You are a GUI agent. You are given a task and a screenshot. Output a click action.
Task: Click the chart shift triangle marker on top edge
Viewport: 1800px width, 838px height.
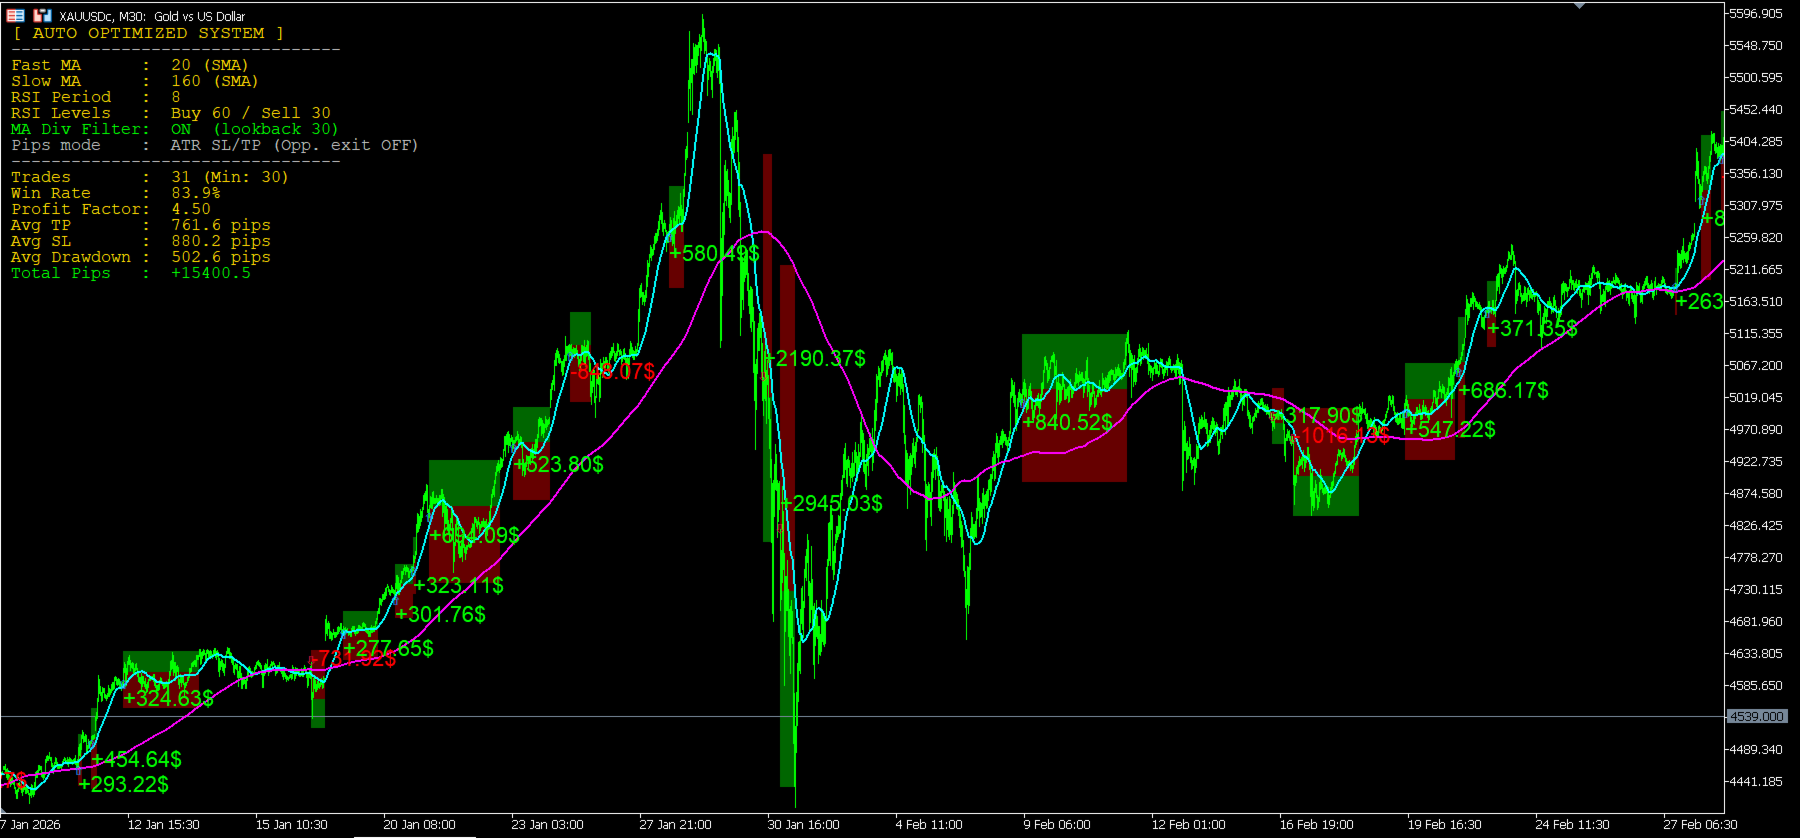point(1579,6)
